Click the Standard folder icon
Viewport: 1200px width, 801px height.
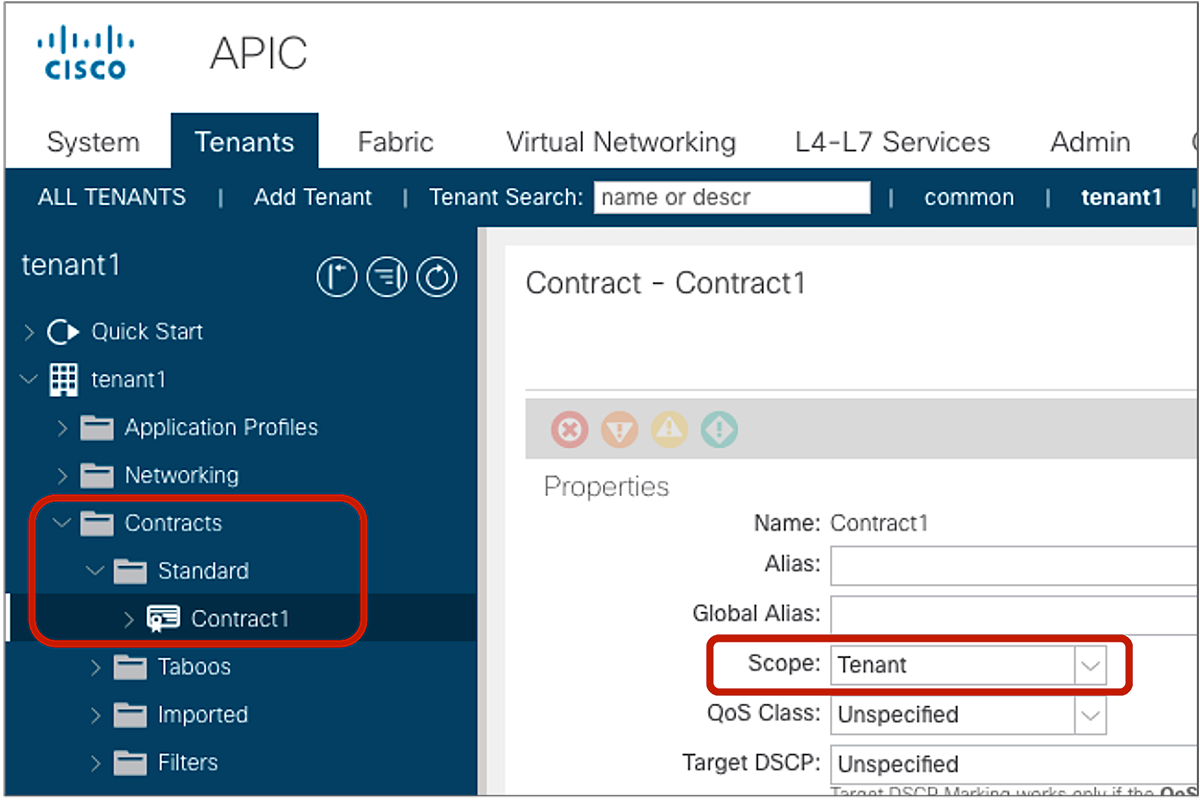(x=130, y=571)
